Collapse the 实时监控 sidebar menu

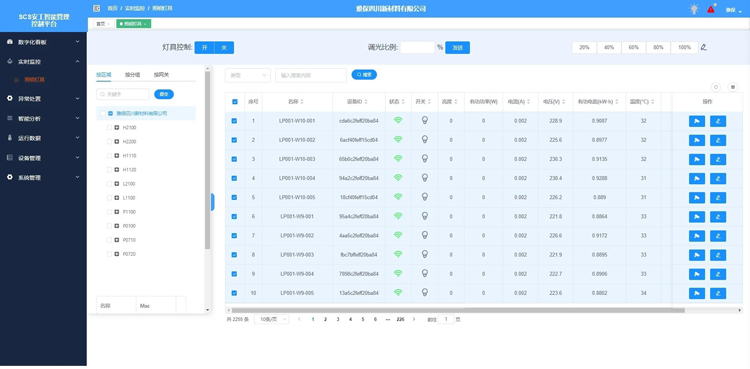pos(44,62)
